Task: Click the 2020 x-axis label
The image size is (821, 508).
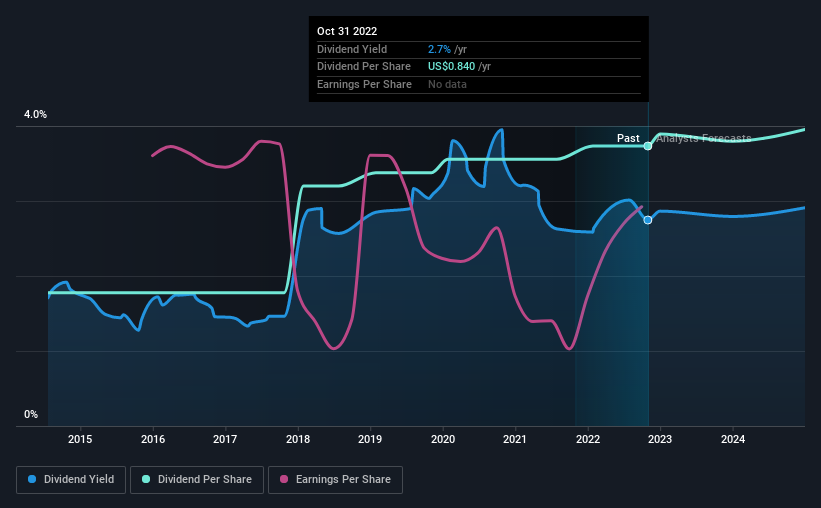Action: [x=443, y=439]
